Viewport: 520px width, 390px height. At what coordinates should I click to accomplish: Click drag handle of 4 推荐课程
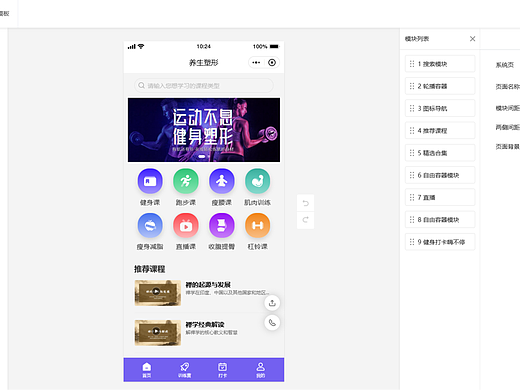point(412,130)
